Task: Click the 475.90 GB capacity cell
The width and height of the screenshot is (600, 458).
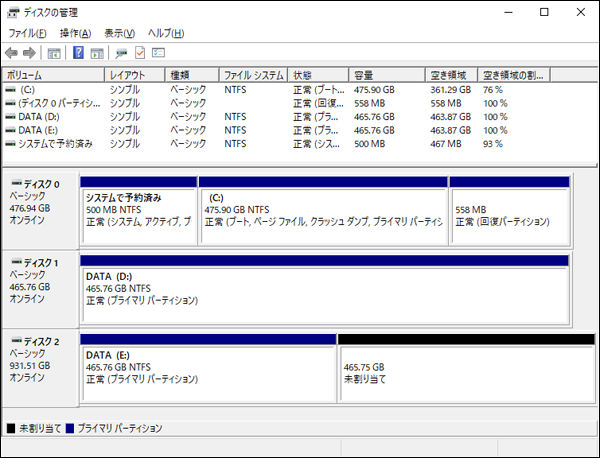Action: coord(374,90)
